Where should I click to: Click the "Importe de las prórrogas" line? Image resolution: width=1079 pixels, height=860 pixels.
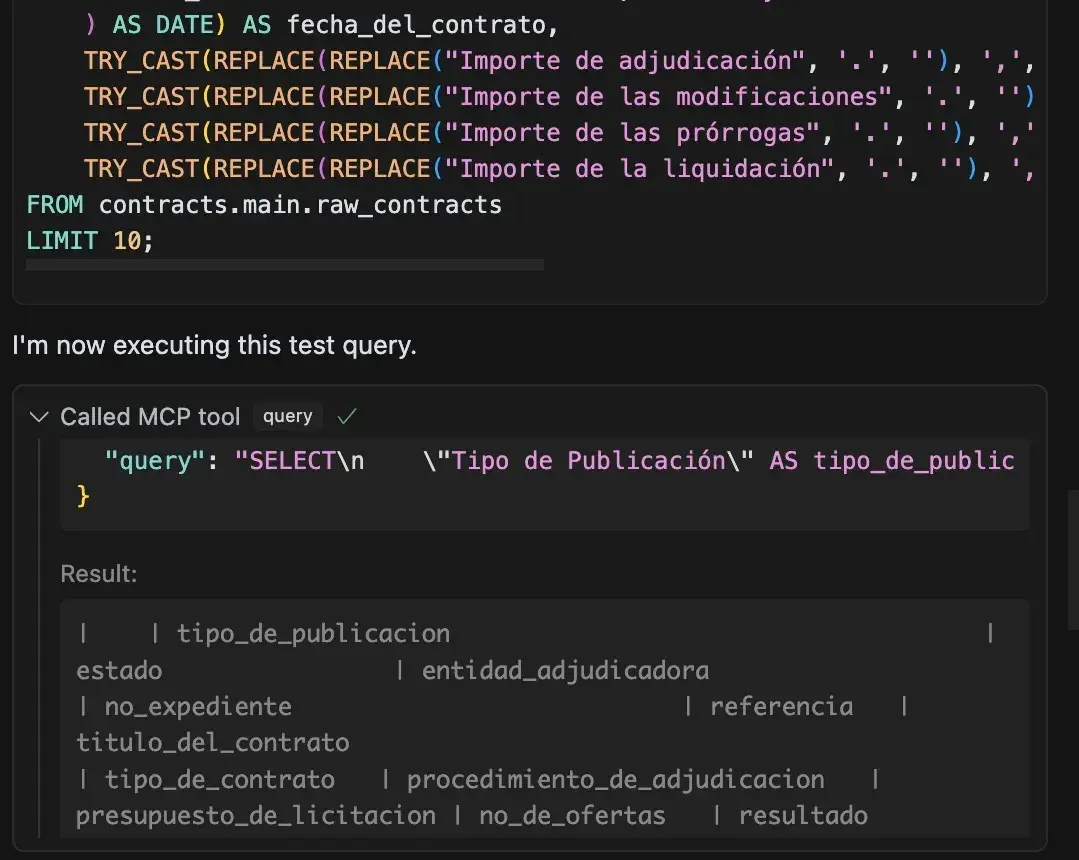(x=559, y=133)
